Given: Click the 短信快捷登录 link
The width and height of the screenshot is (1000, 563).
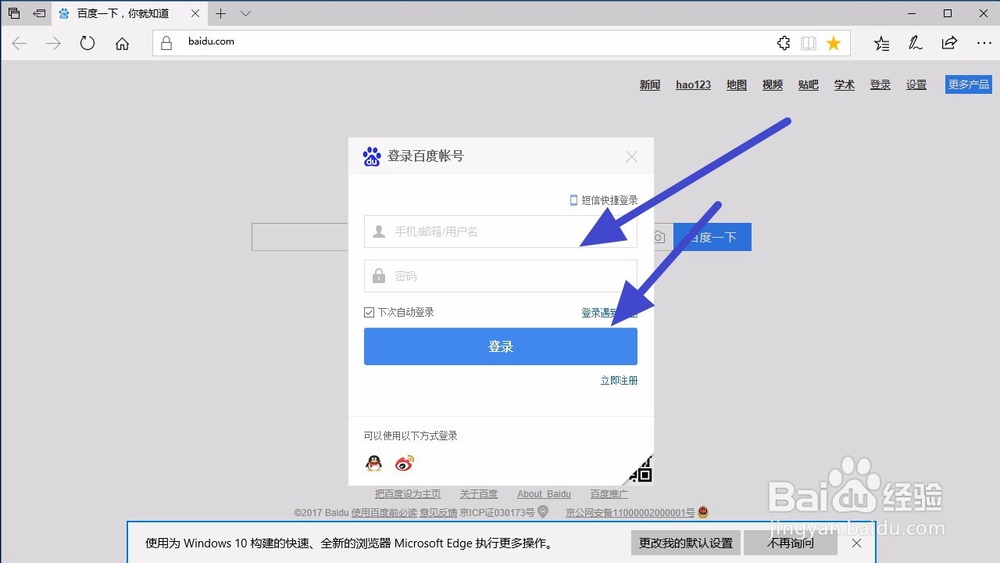Looking at the screenshot, I should tap(603, 200).
